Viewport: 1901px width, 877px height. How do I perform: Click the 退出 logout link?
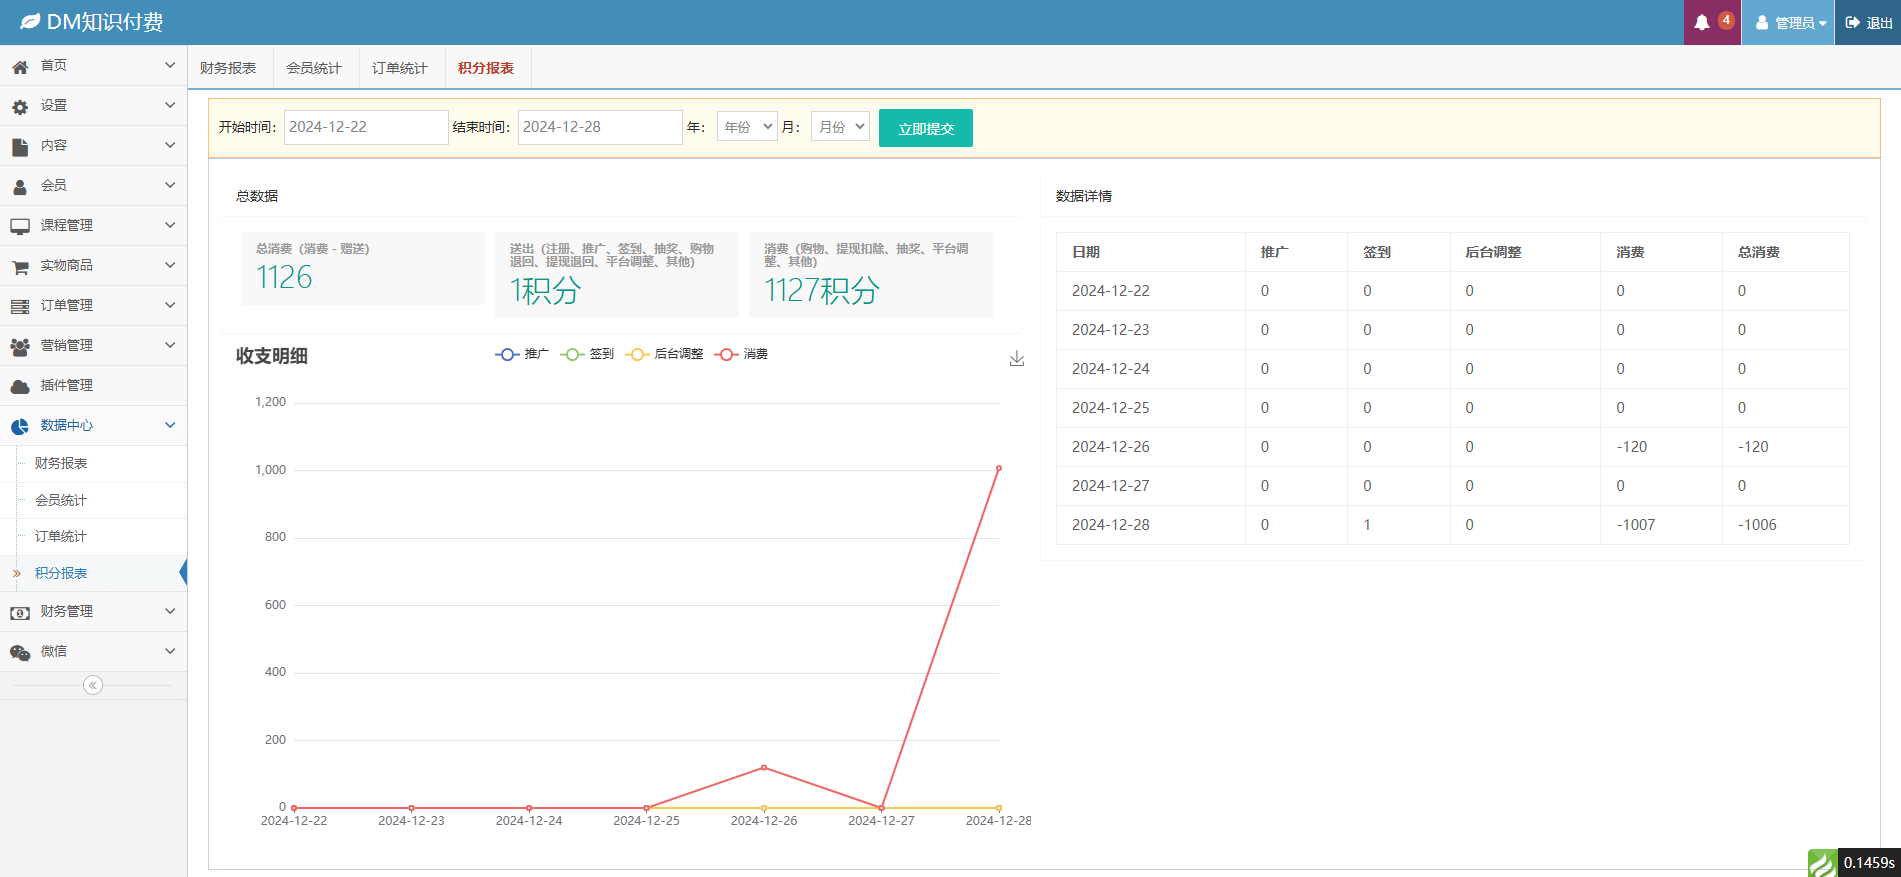click(x=1868, y=23)
